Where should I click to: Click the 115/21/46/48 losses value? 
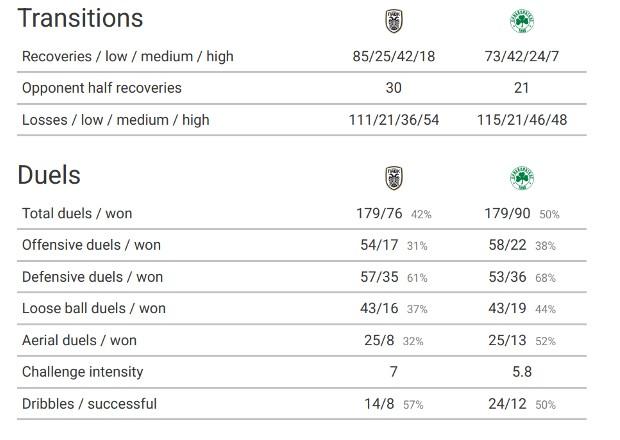tap(522, 120)
